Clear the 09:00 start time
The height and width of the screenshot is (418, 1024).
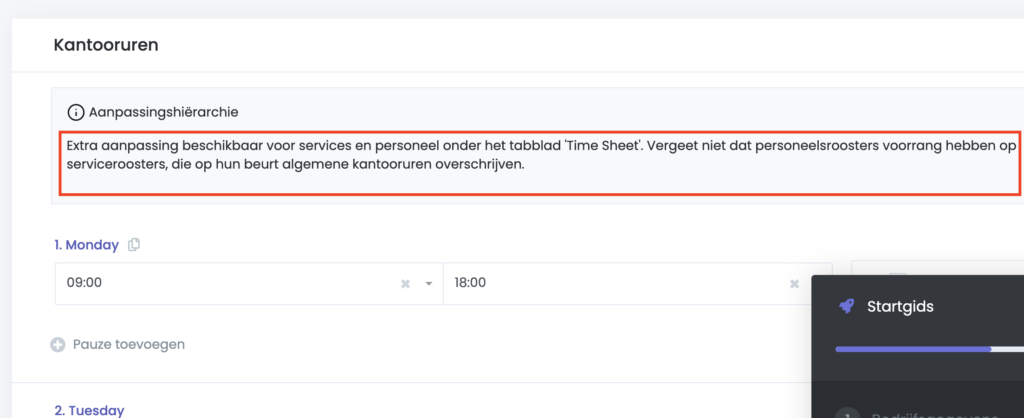405,284
